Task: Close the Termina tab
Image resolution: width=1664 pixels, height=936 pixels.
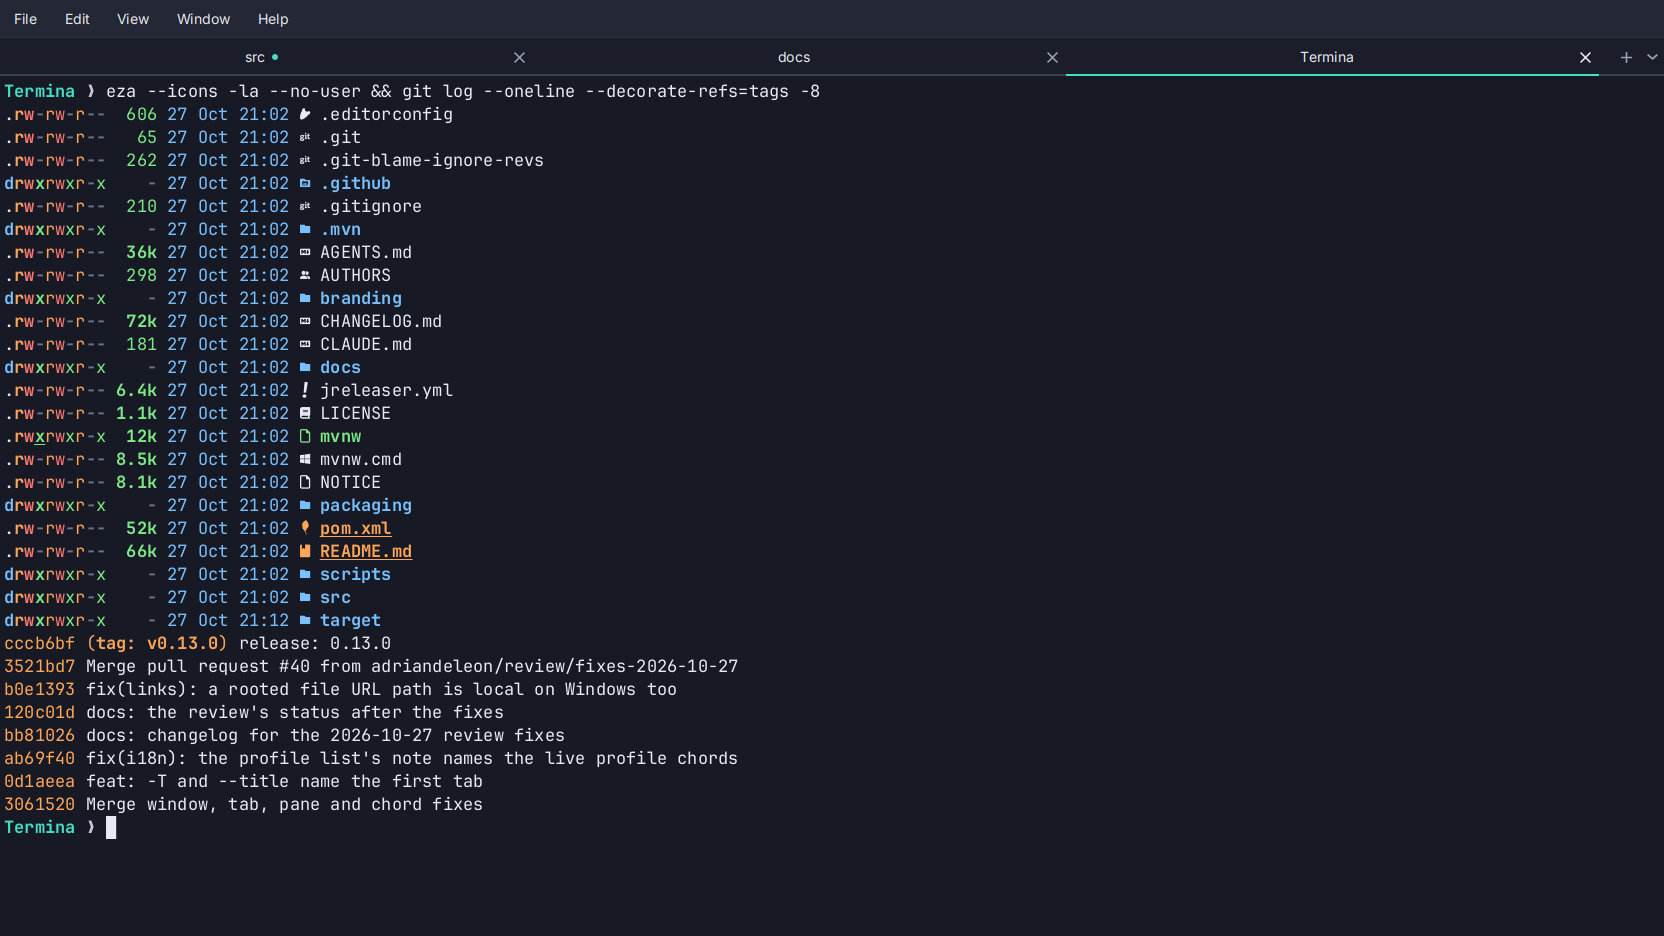Action: coord(1585,58)
